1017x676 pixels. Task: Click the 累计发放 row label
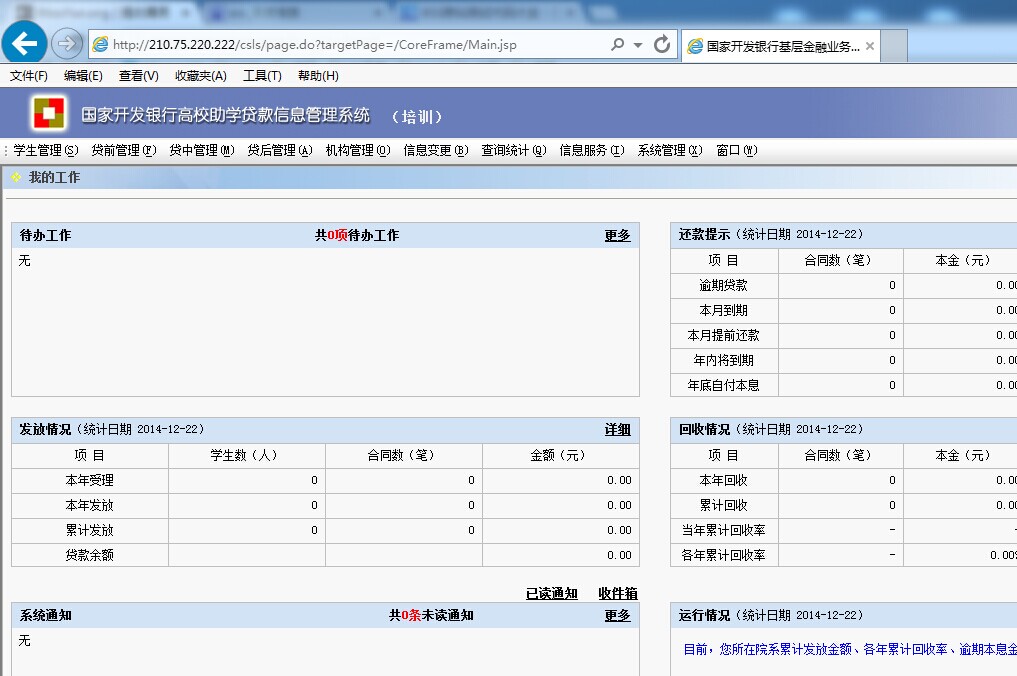(90, 531)
